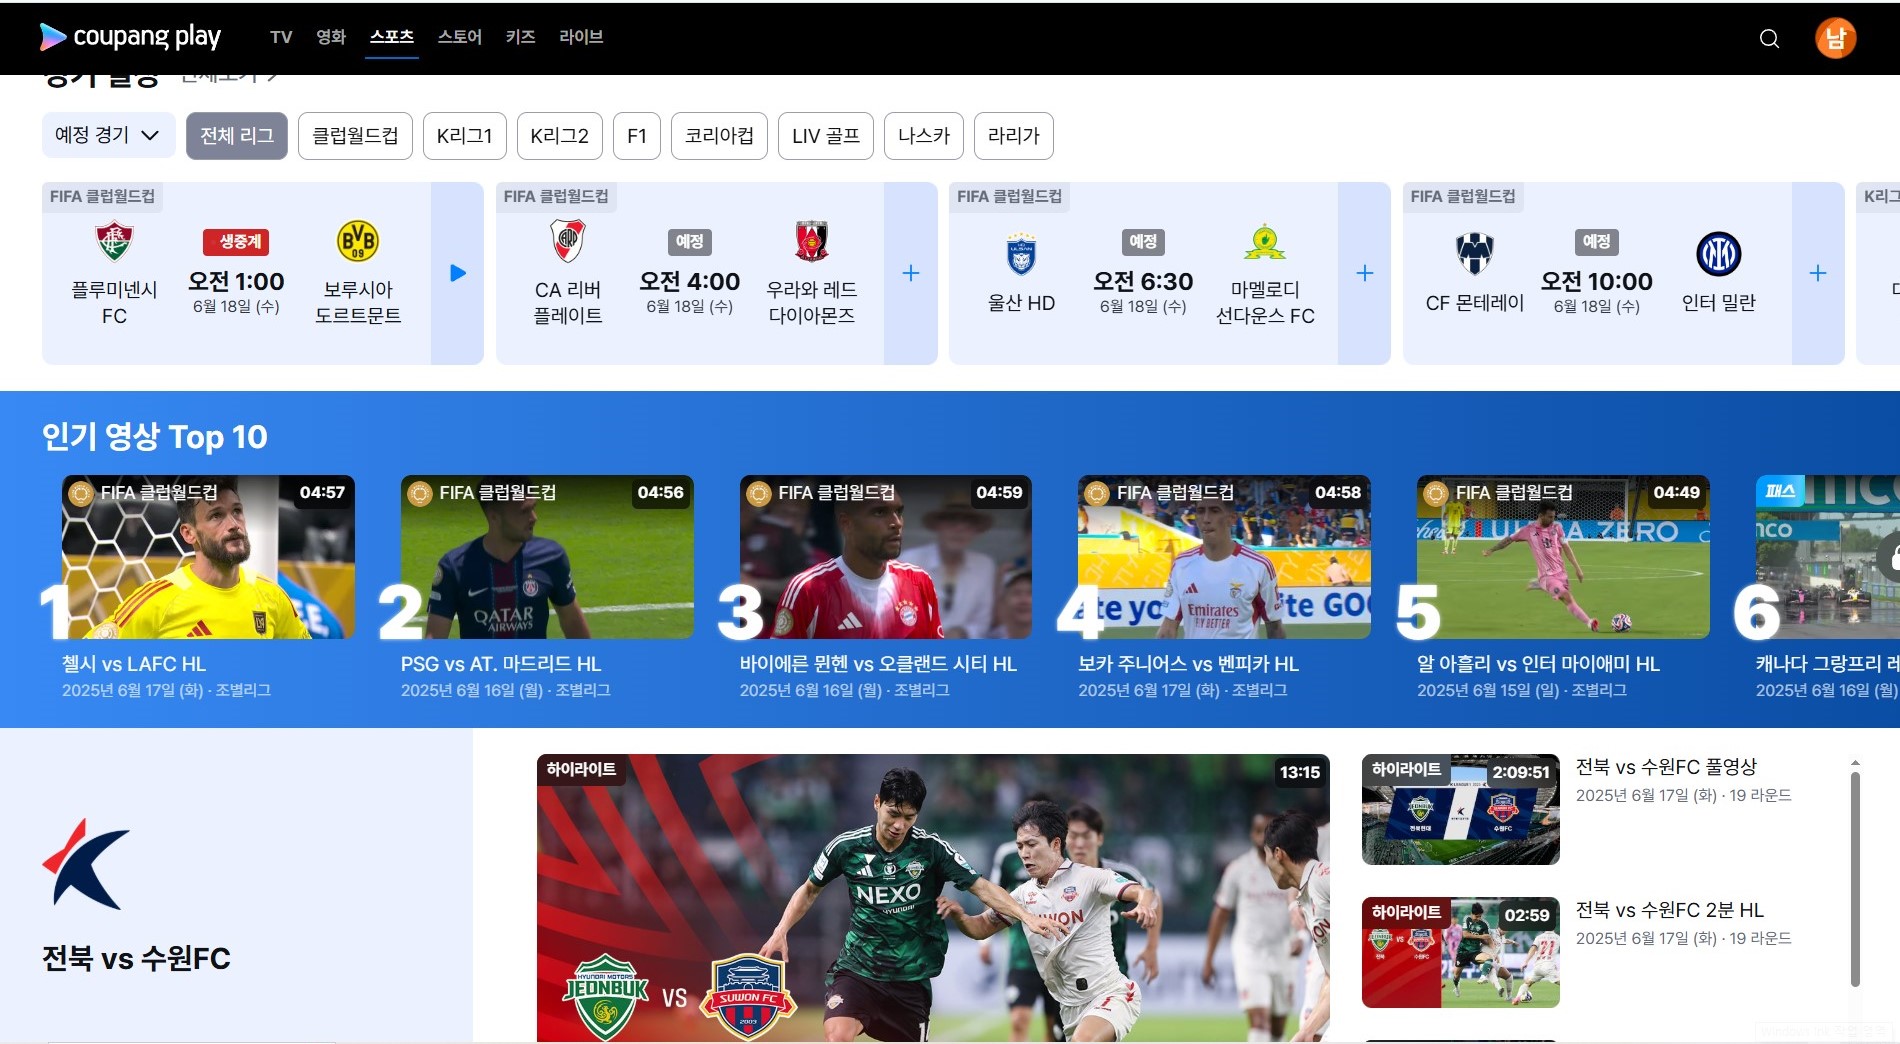Click the K League logo beside 전북 vs 수원FC
The image size is (1900, 1044).
[x=86, y=864]
